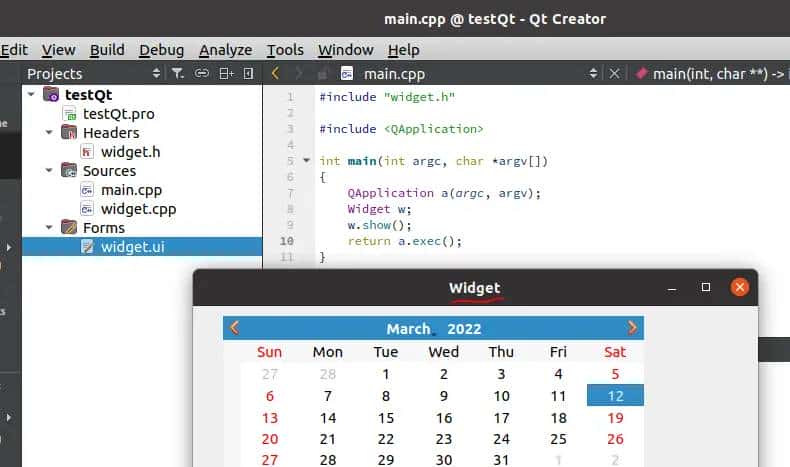Select main.cpp in the project tree
Image resolution: width=790 pixels, height=467 pixels.
[131, 190]
